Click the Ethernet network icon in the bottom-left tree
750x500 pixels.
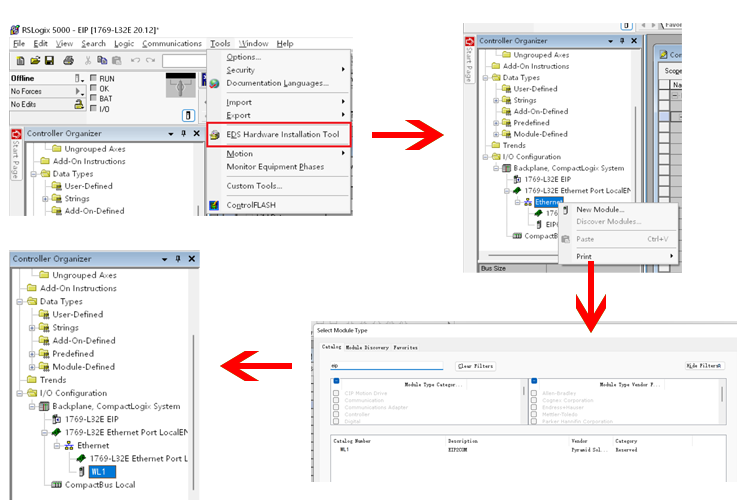tap(69, 445)
